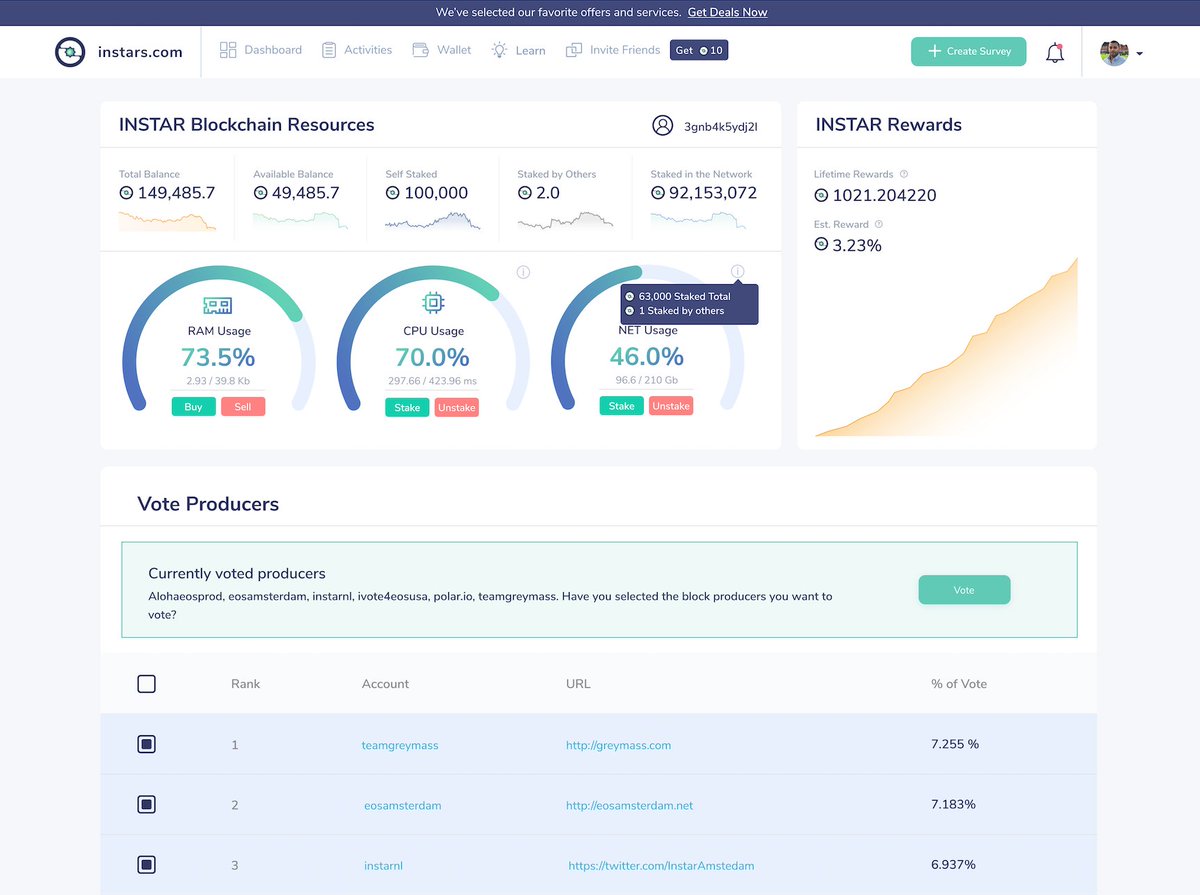Click the Total Balance coin icon

point(126,193)
